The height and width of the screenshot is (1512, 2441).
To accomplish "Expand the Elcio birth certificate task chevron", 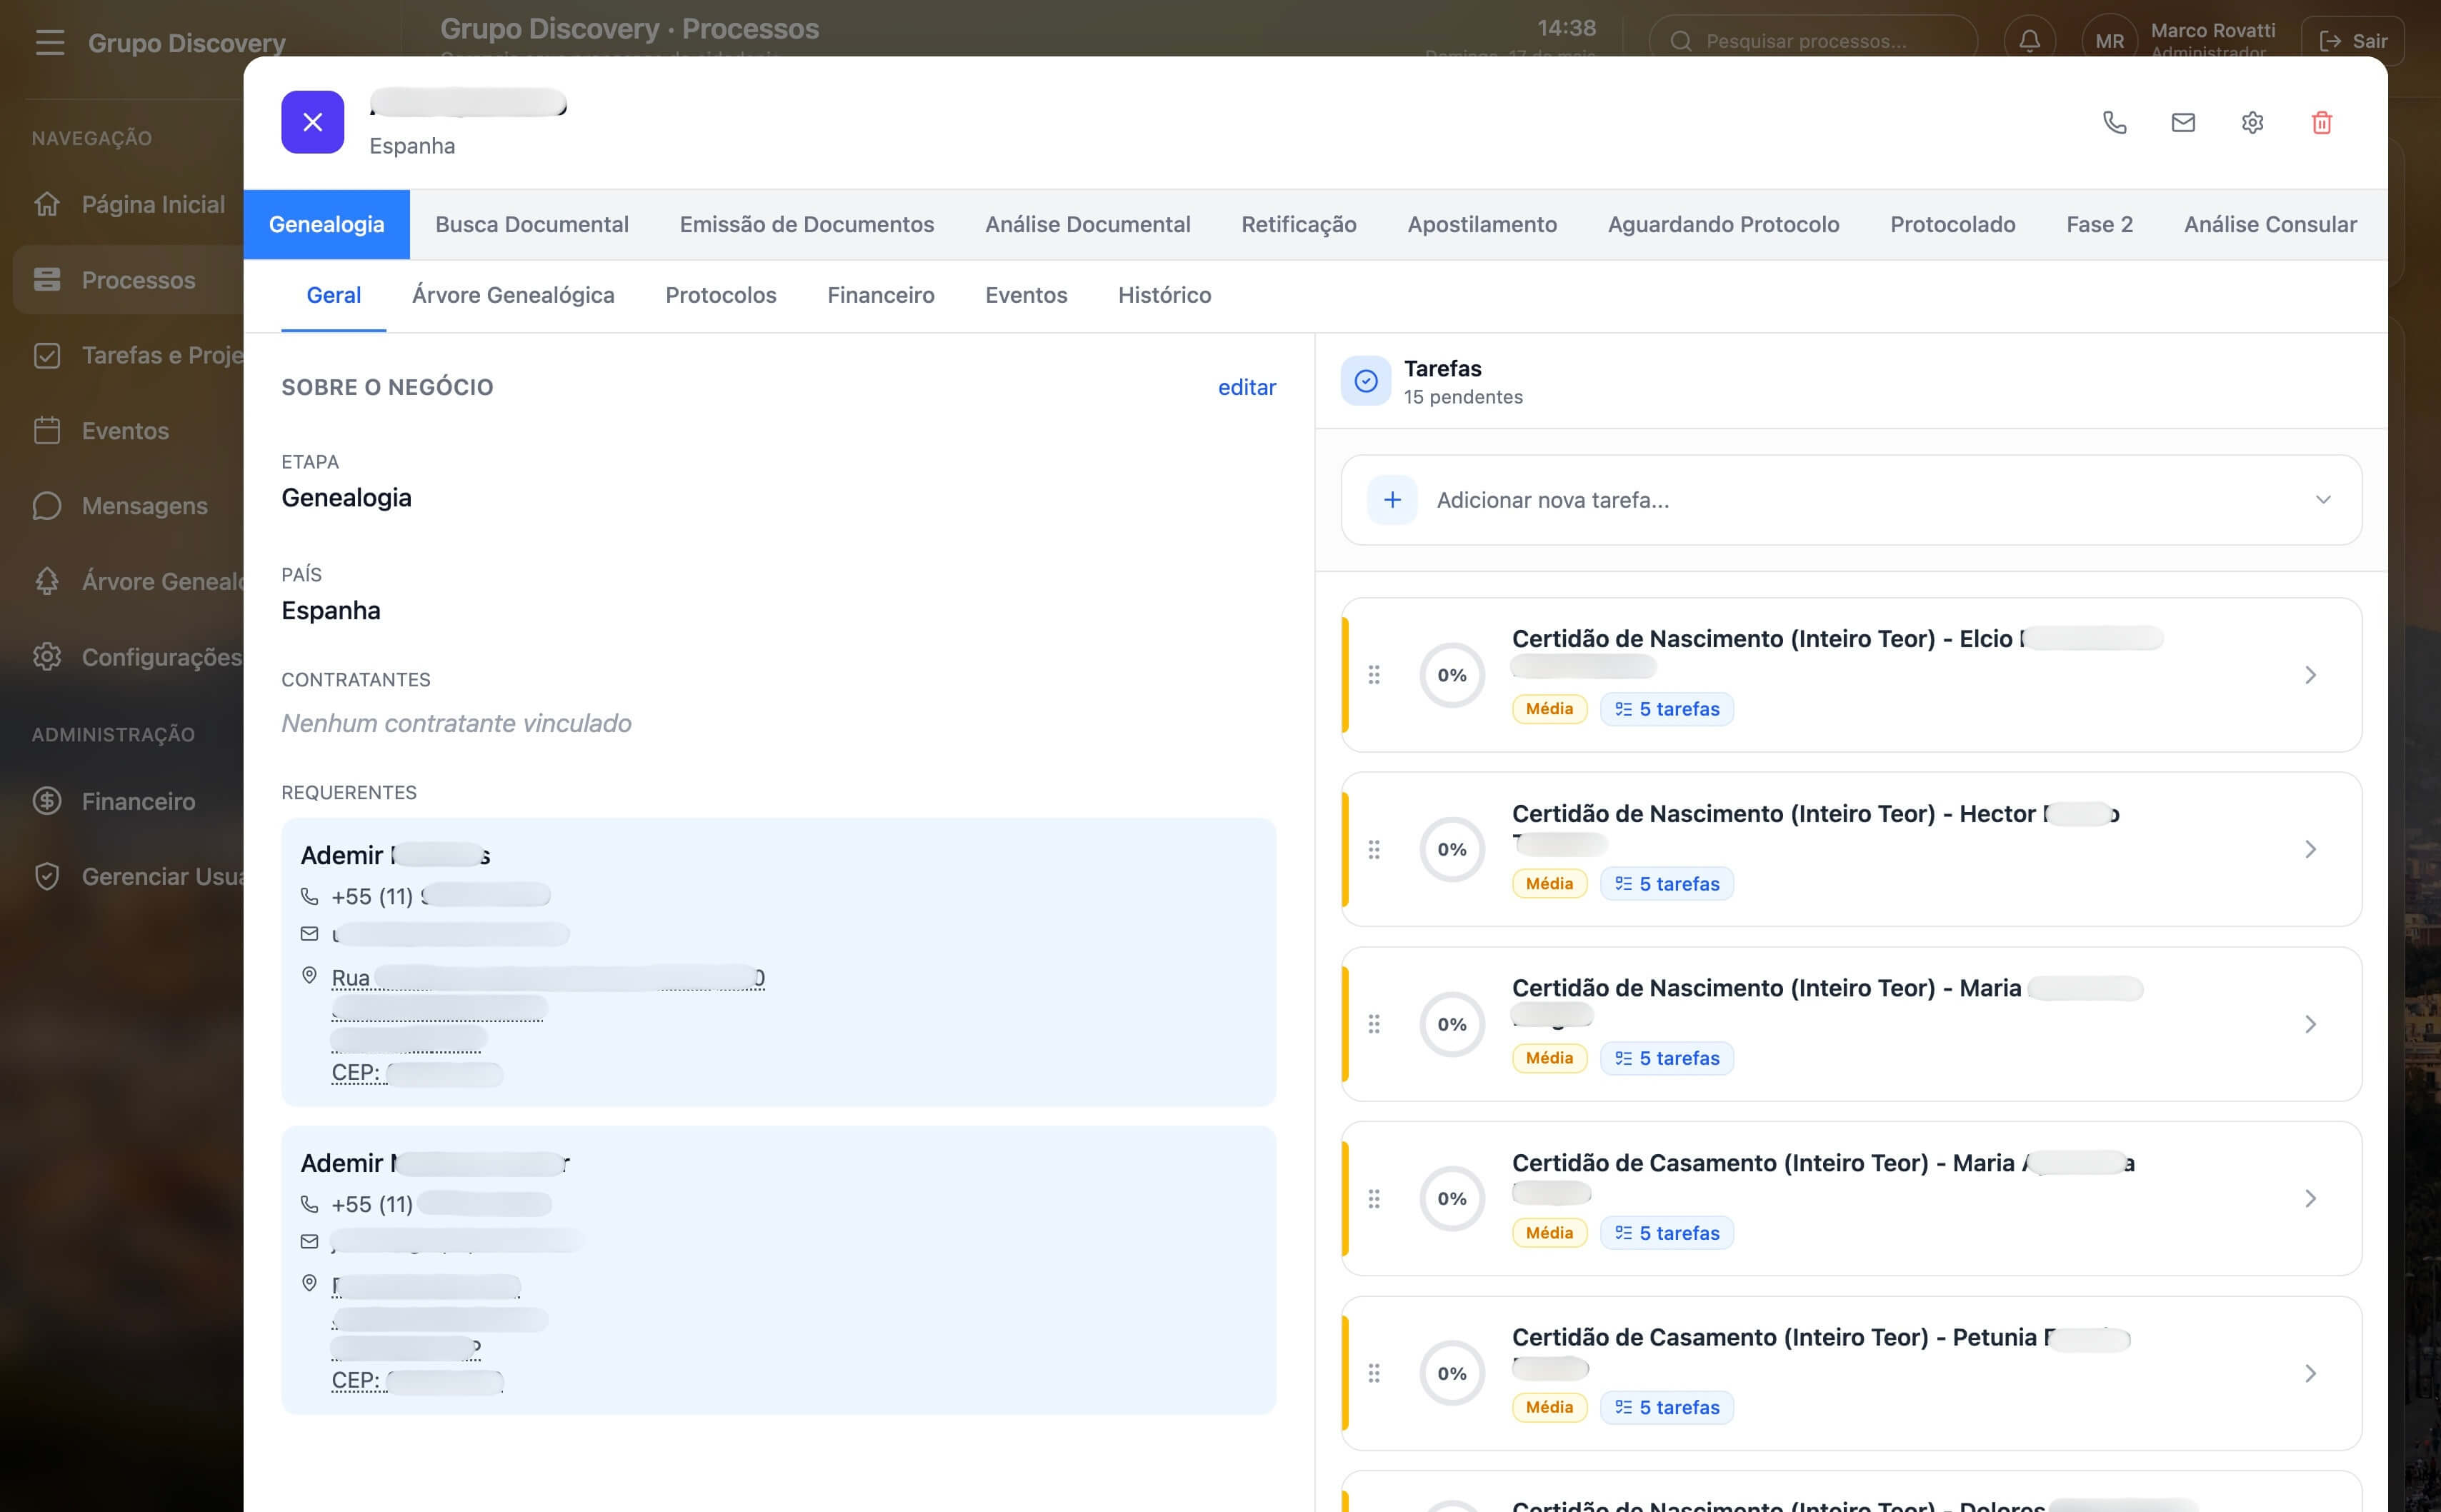I will tap(2310, 675).
